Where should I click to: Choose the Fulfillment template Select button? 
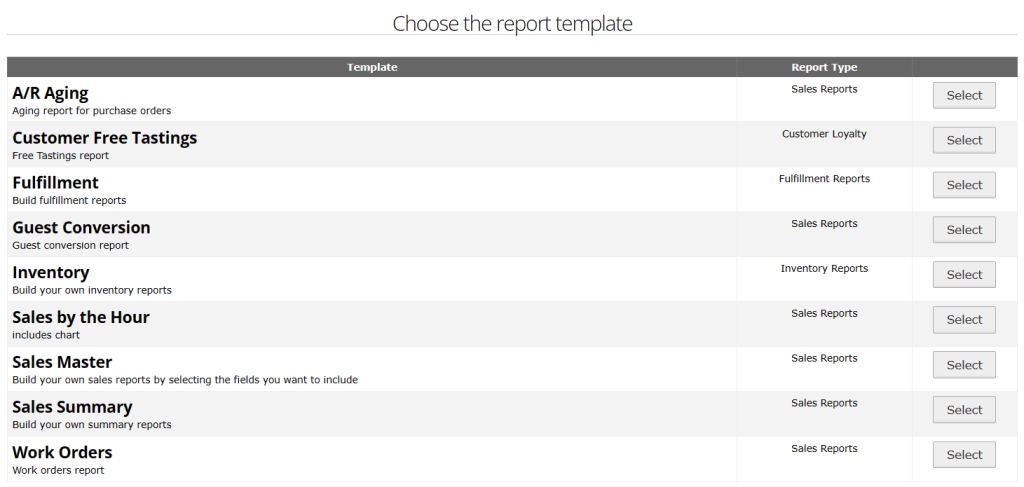964,185
